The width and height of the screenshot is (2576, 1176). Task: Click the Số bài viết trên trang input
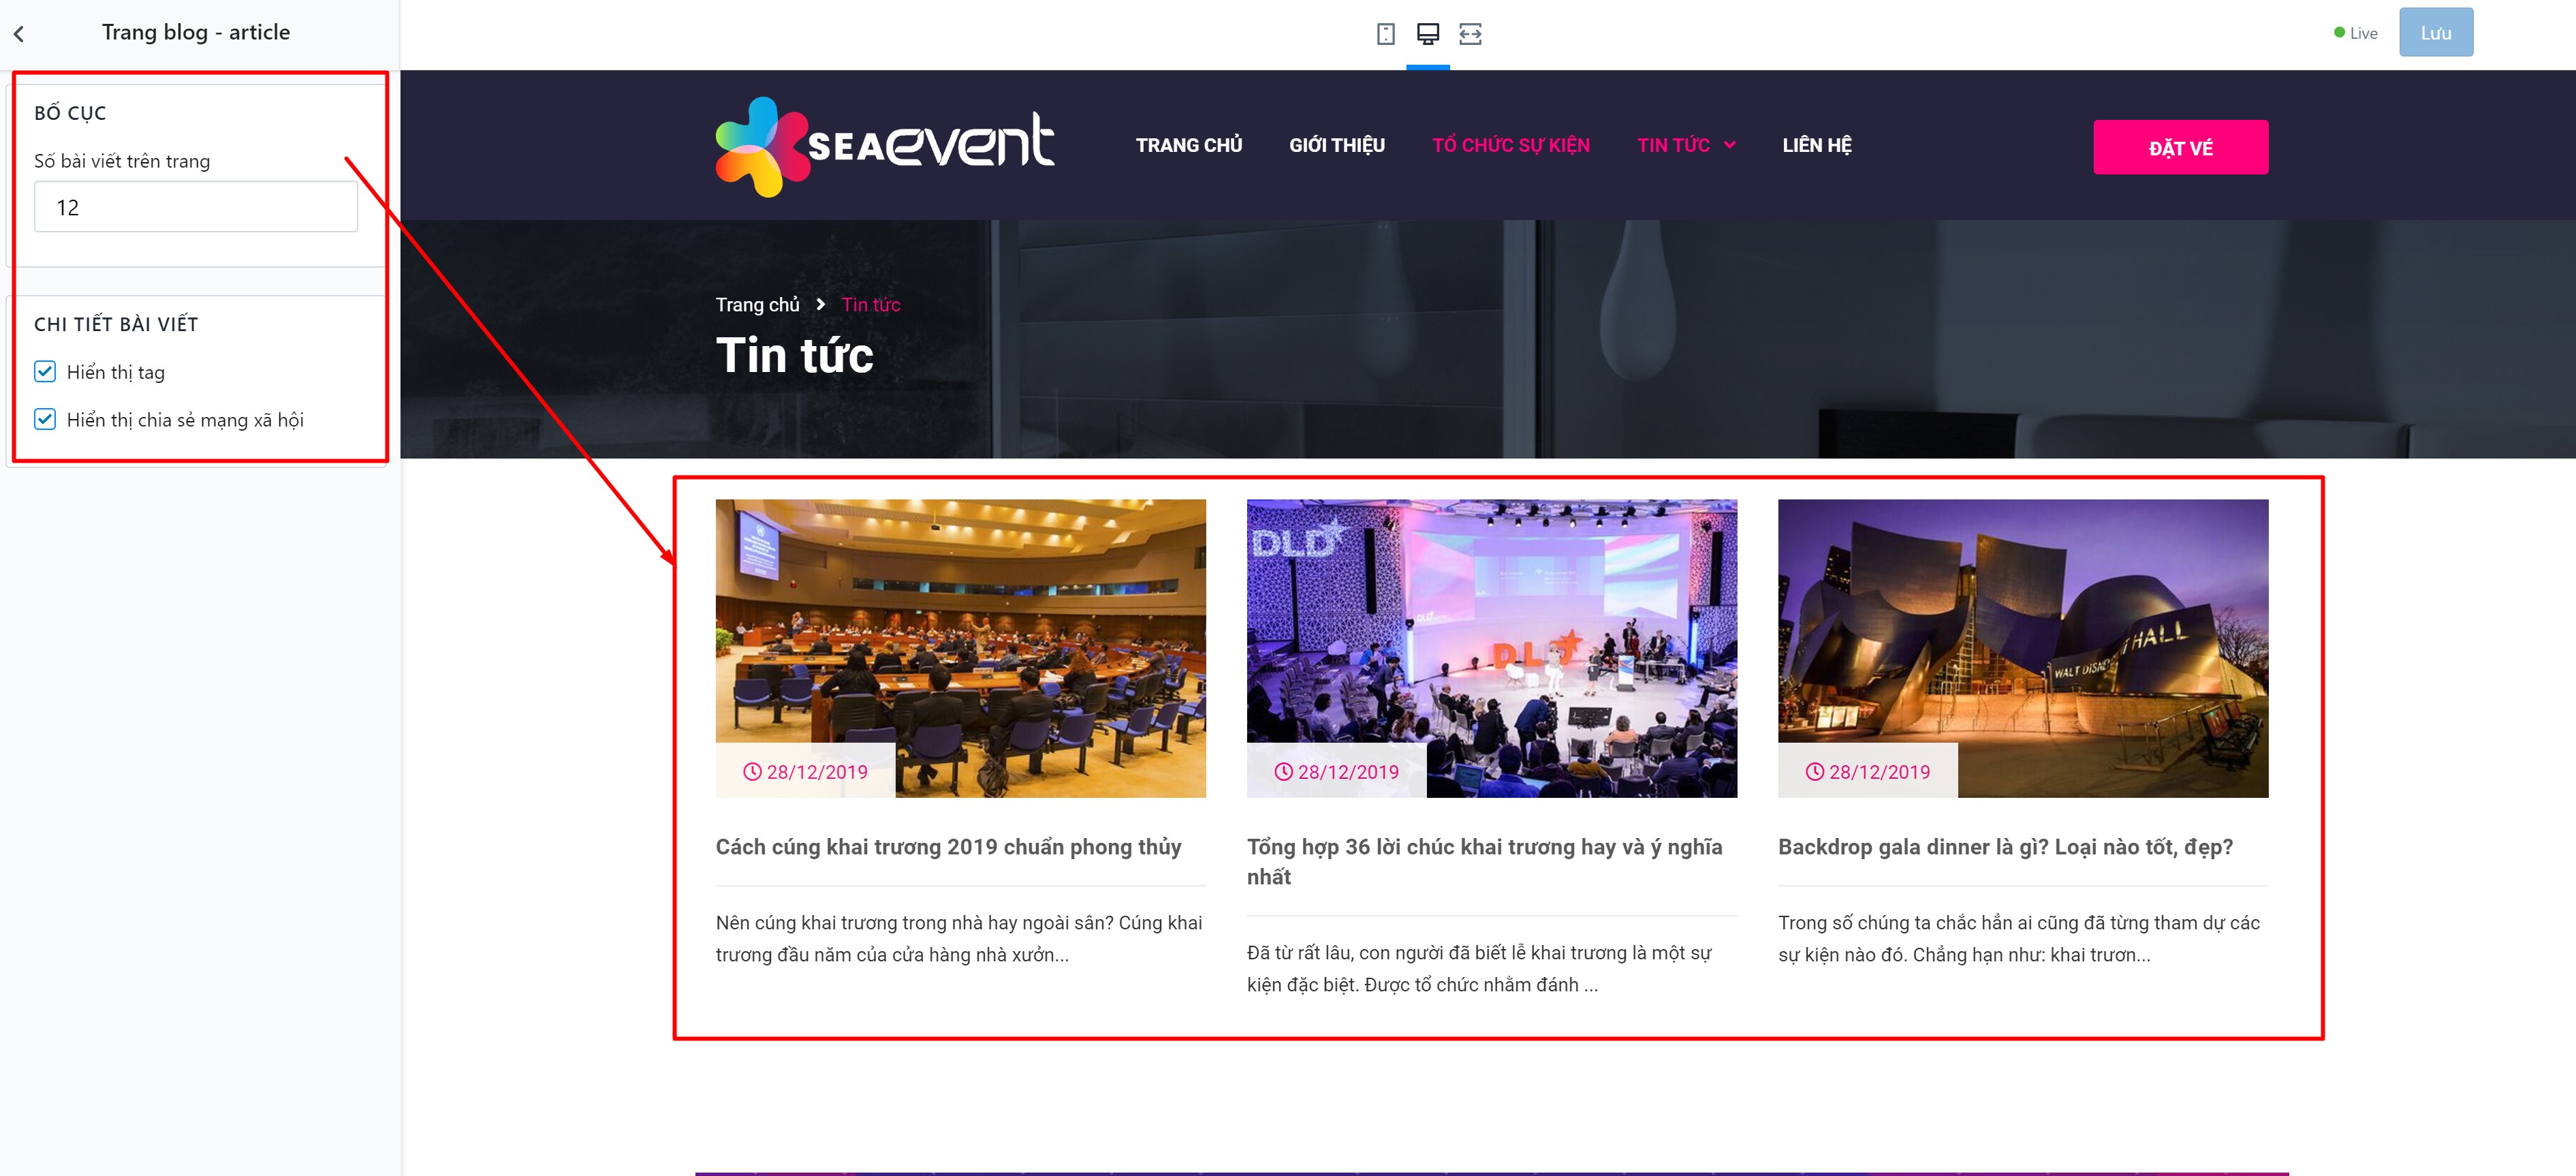click(196, 207)
